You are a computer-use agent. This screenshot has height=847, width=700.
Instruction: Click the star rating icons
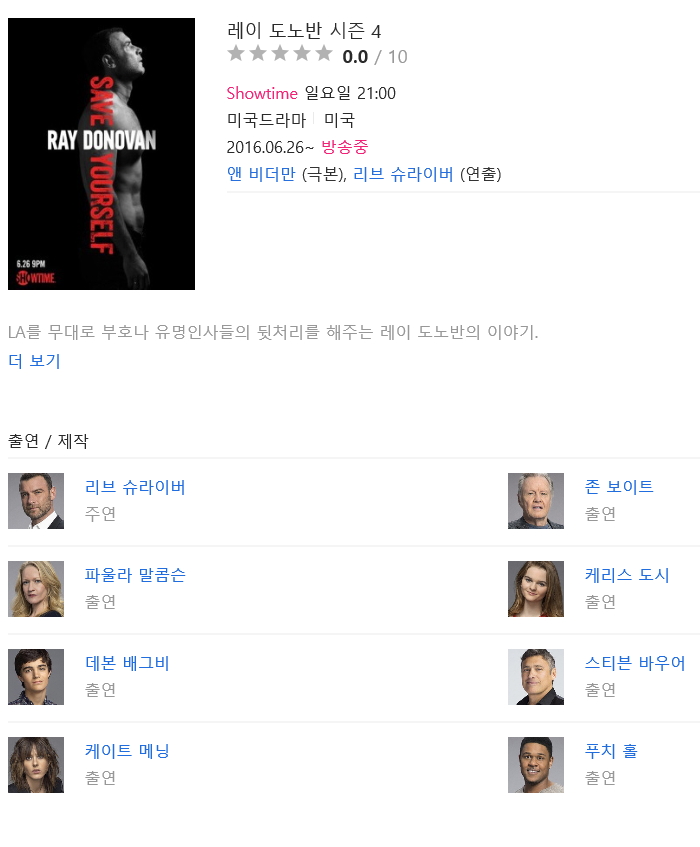(280, 53)
